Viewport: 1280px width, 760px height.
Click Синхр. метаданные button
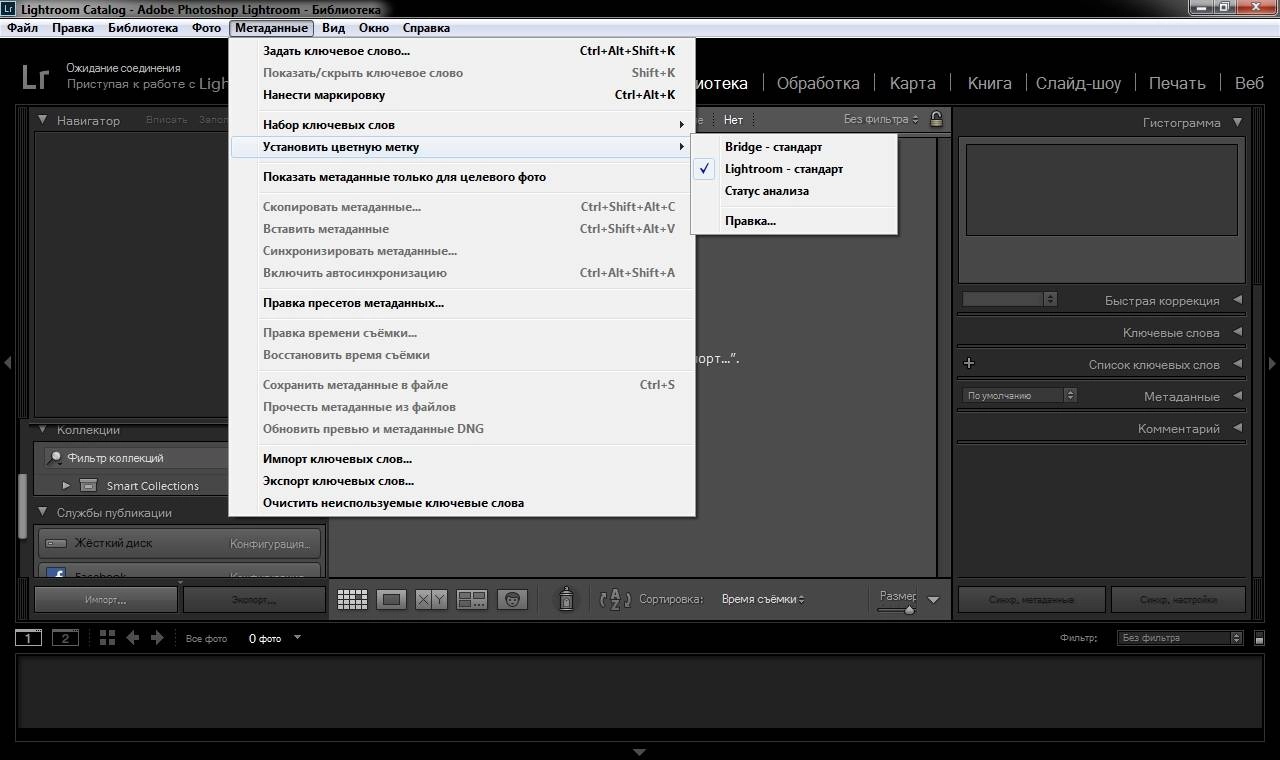1032,600
